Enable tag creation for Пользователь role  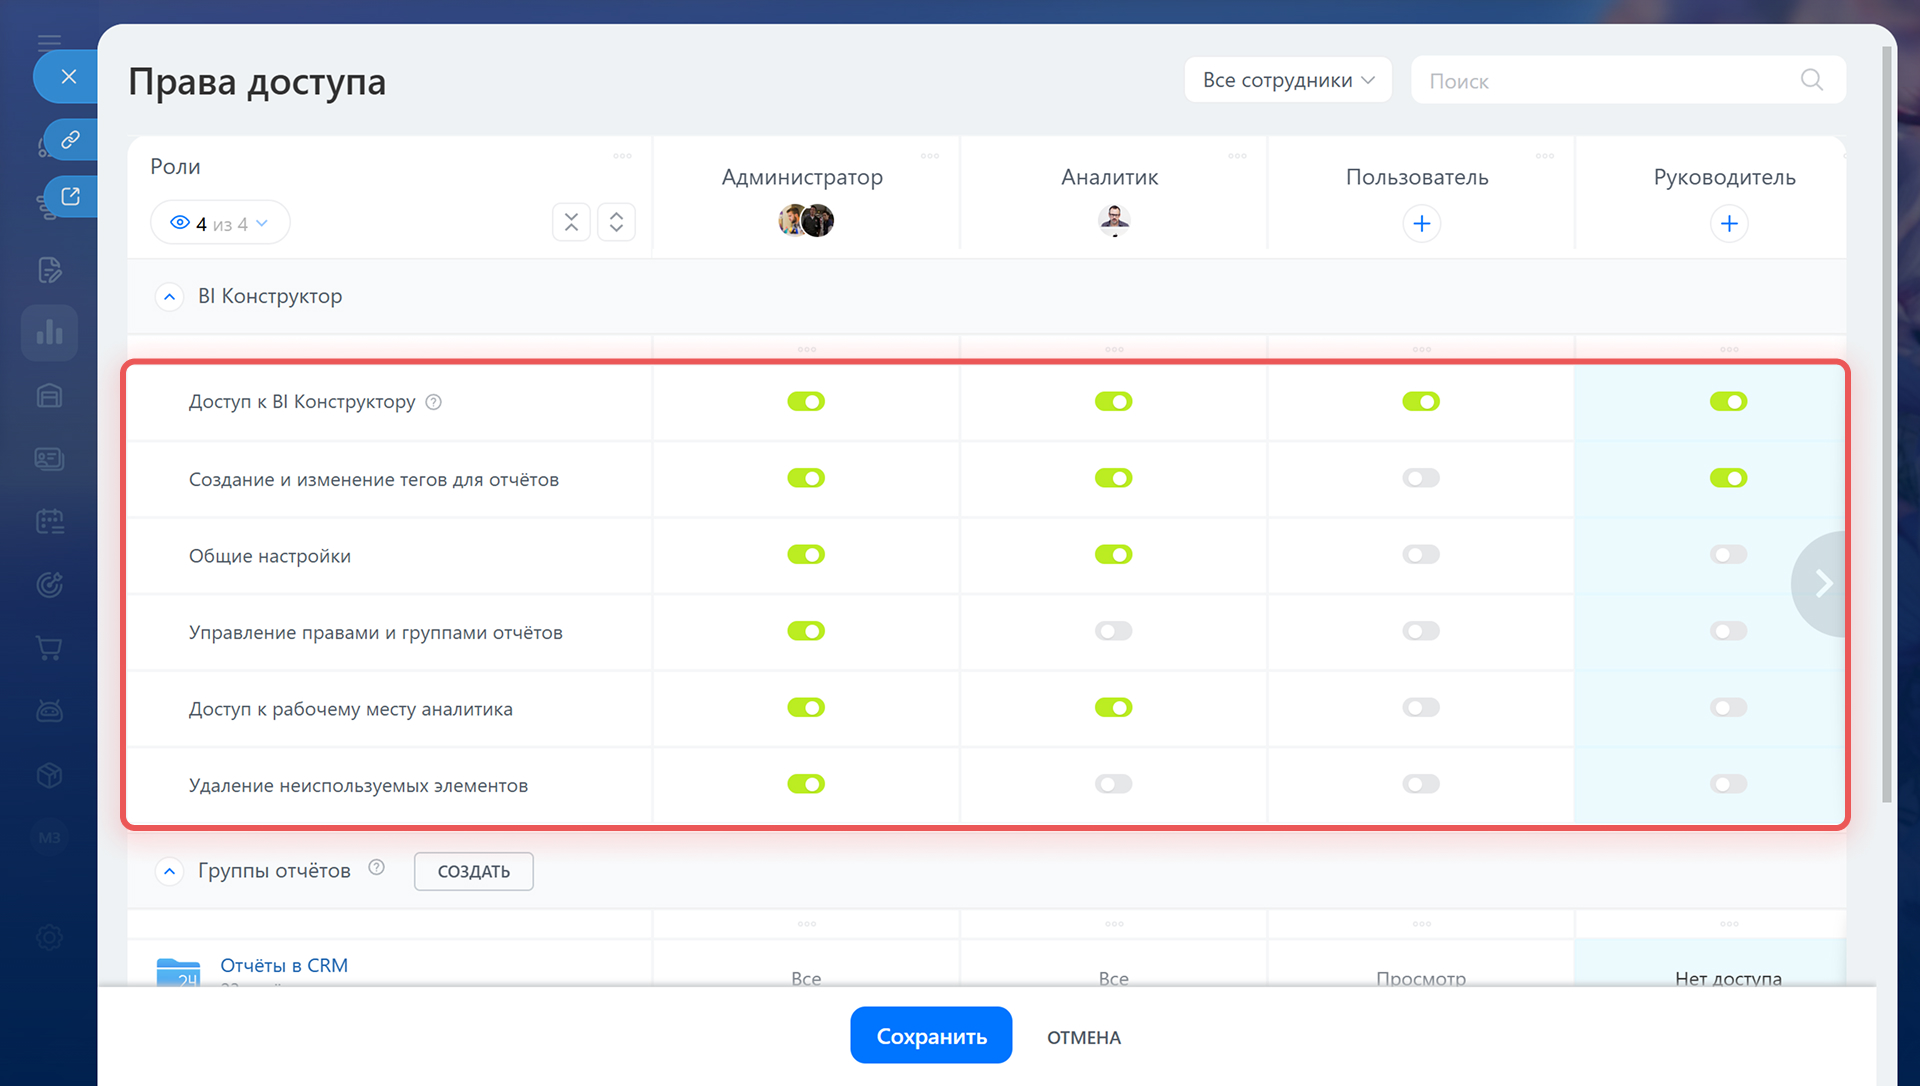pos(1420,478)
